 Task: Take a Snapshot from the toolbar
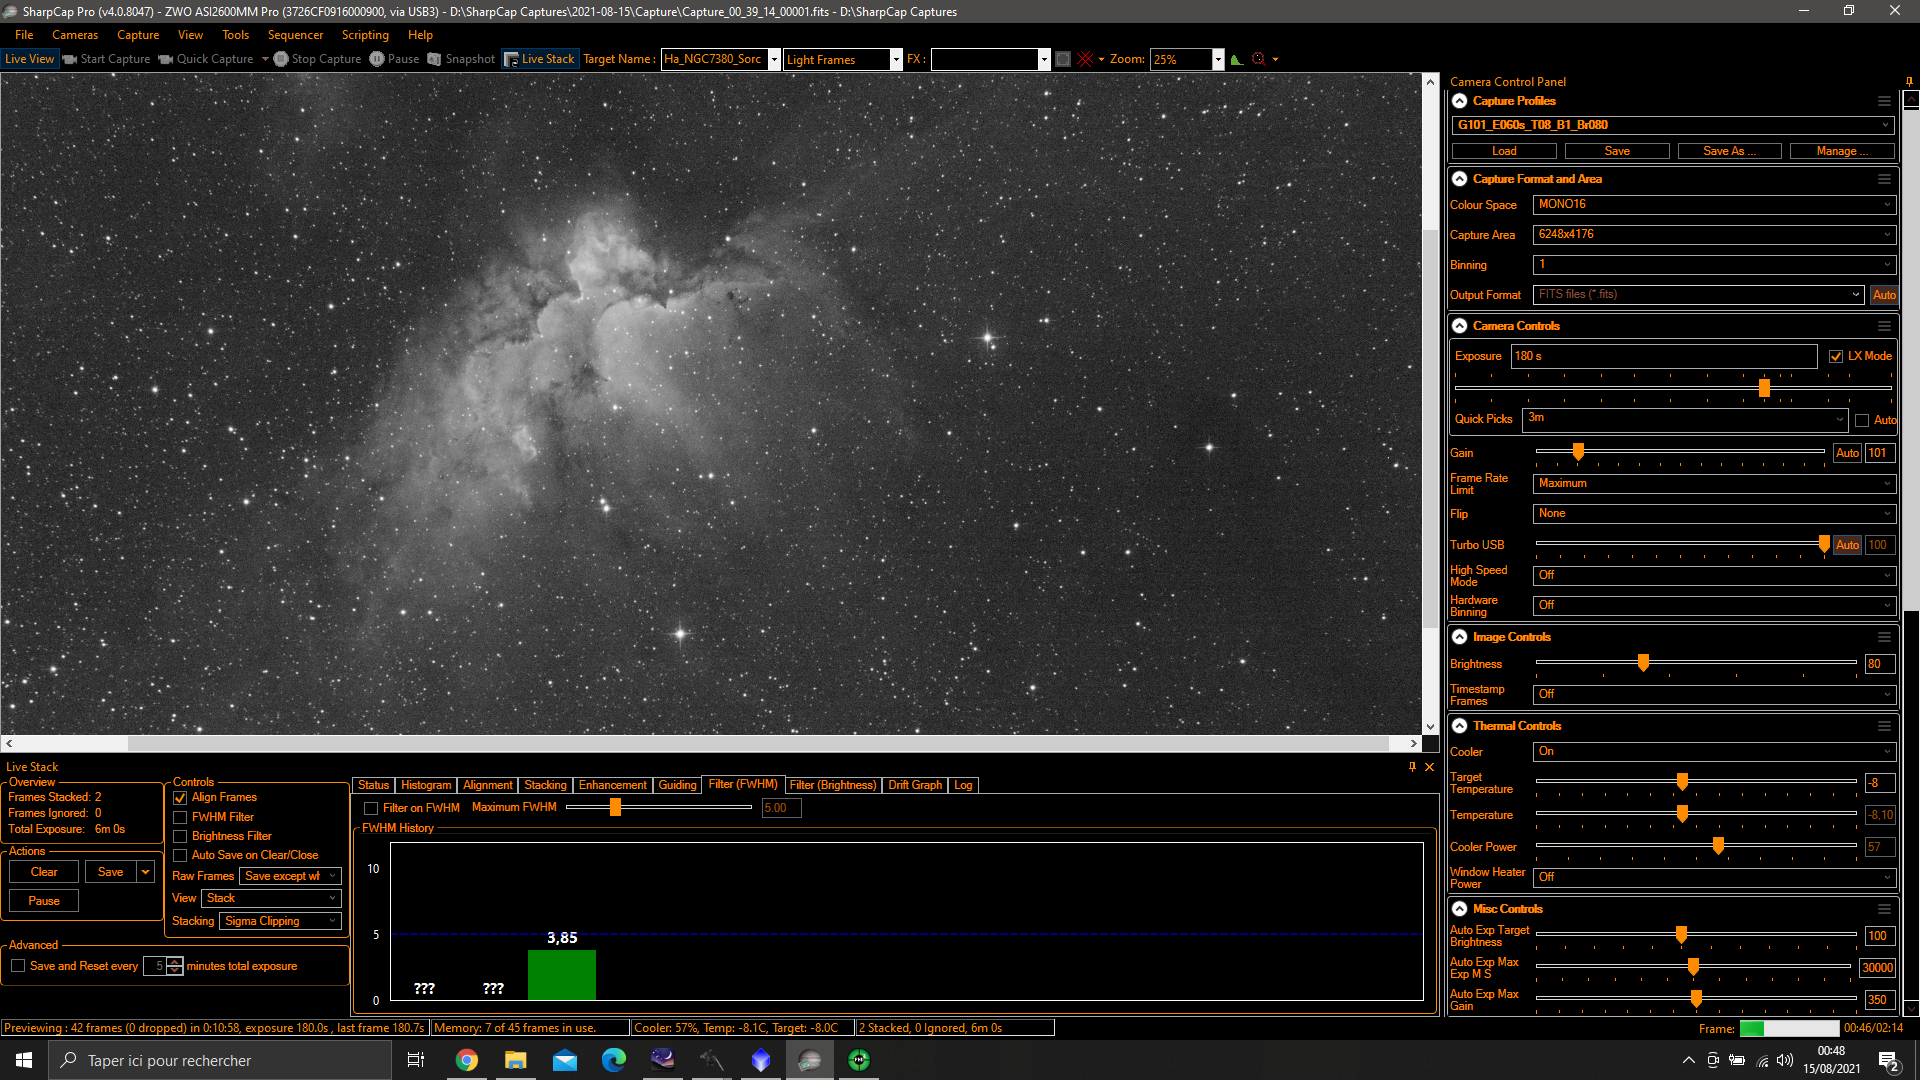tap(461, 59)
